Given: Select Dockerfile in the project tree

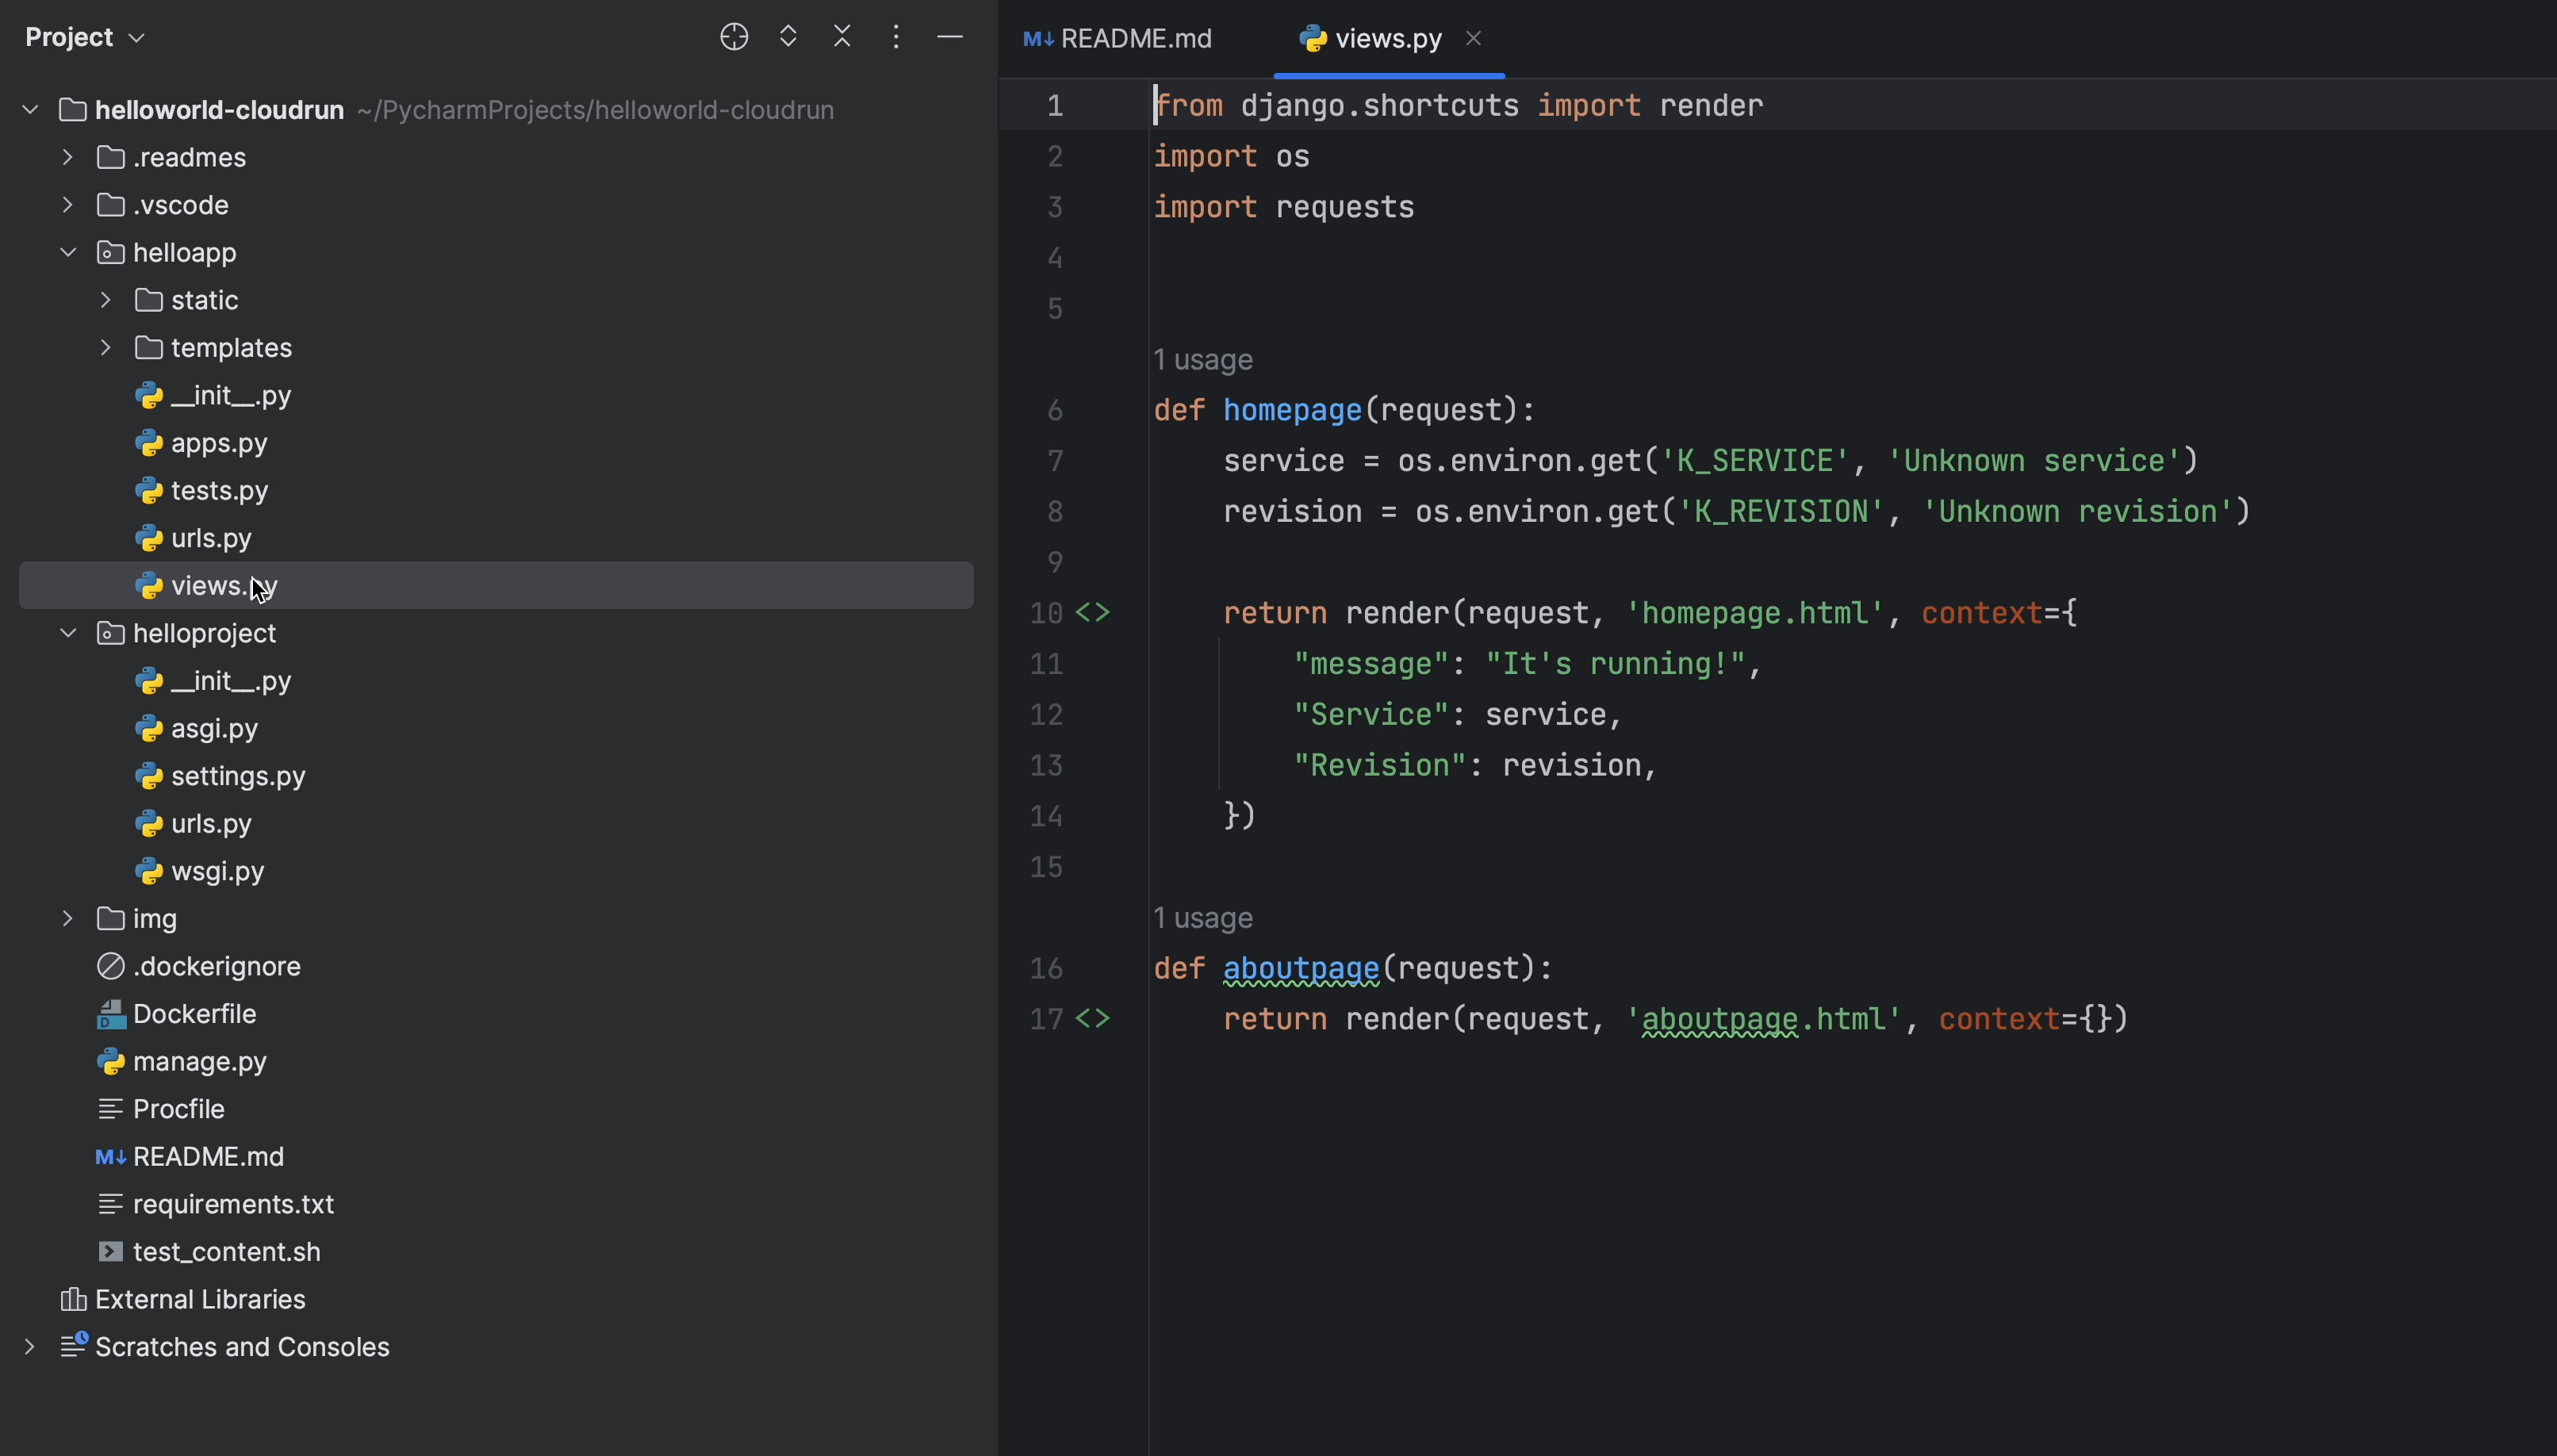Looking at the screenshot, I should point(194,1014).
